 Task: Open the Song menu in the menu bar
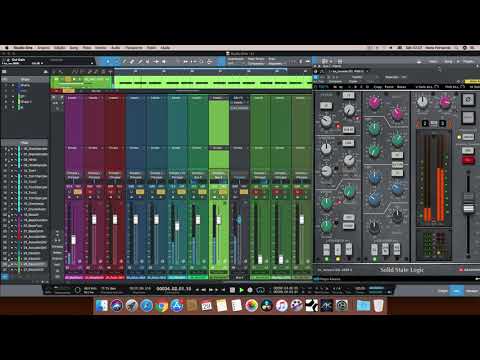(74, 48)
